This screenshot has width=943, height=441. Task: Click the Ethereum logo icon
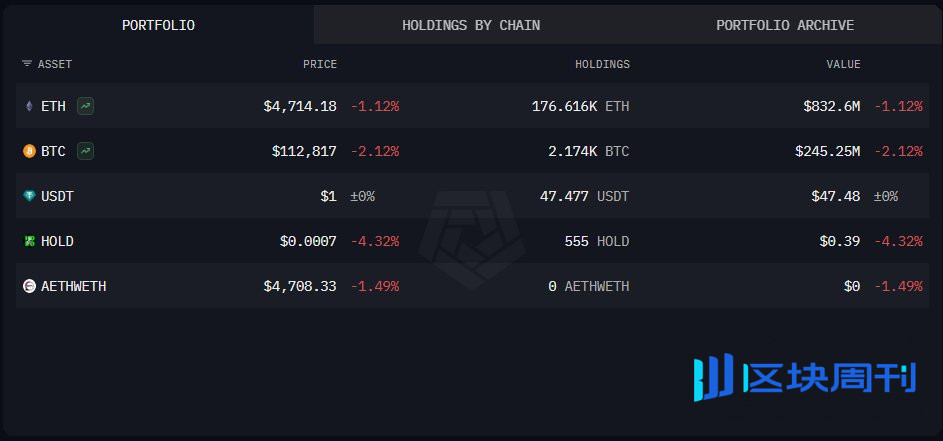(29, 106)
